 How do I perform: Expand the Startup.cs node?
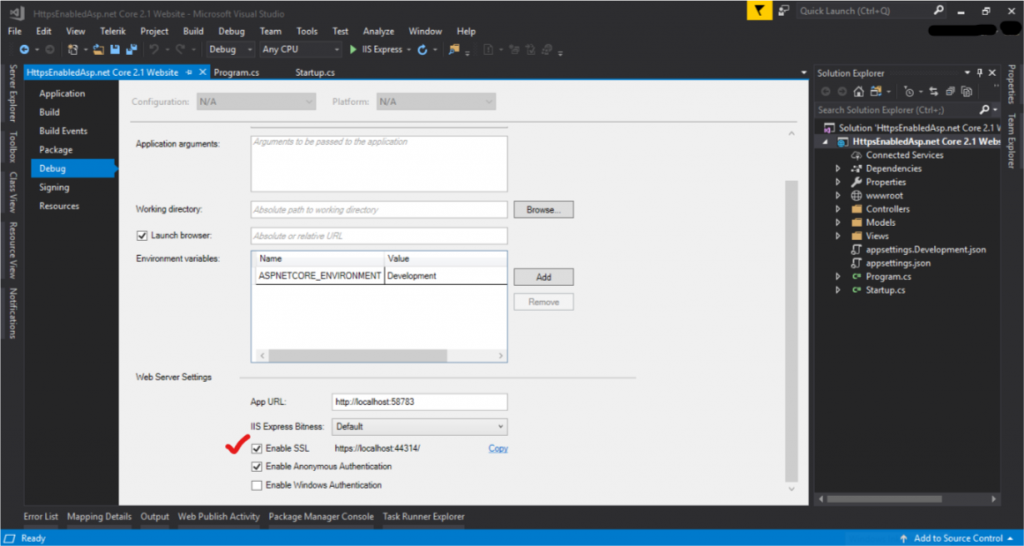click(838, 290)
